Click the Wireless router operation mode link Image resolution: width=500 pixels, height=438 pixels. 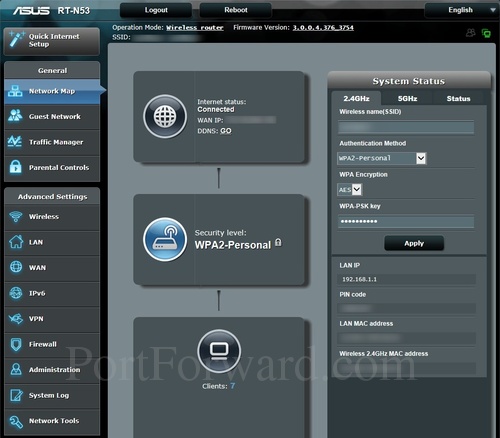(x=195, y=28)
